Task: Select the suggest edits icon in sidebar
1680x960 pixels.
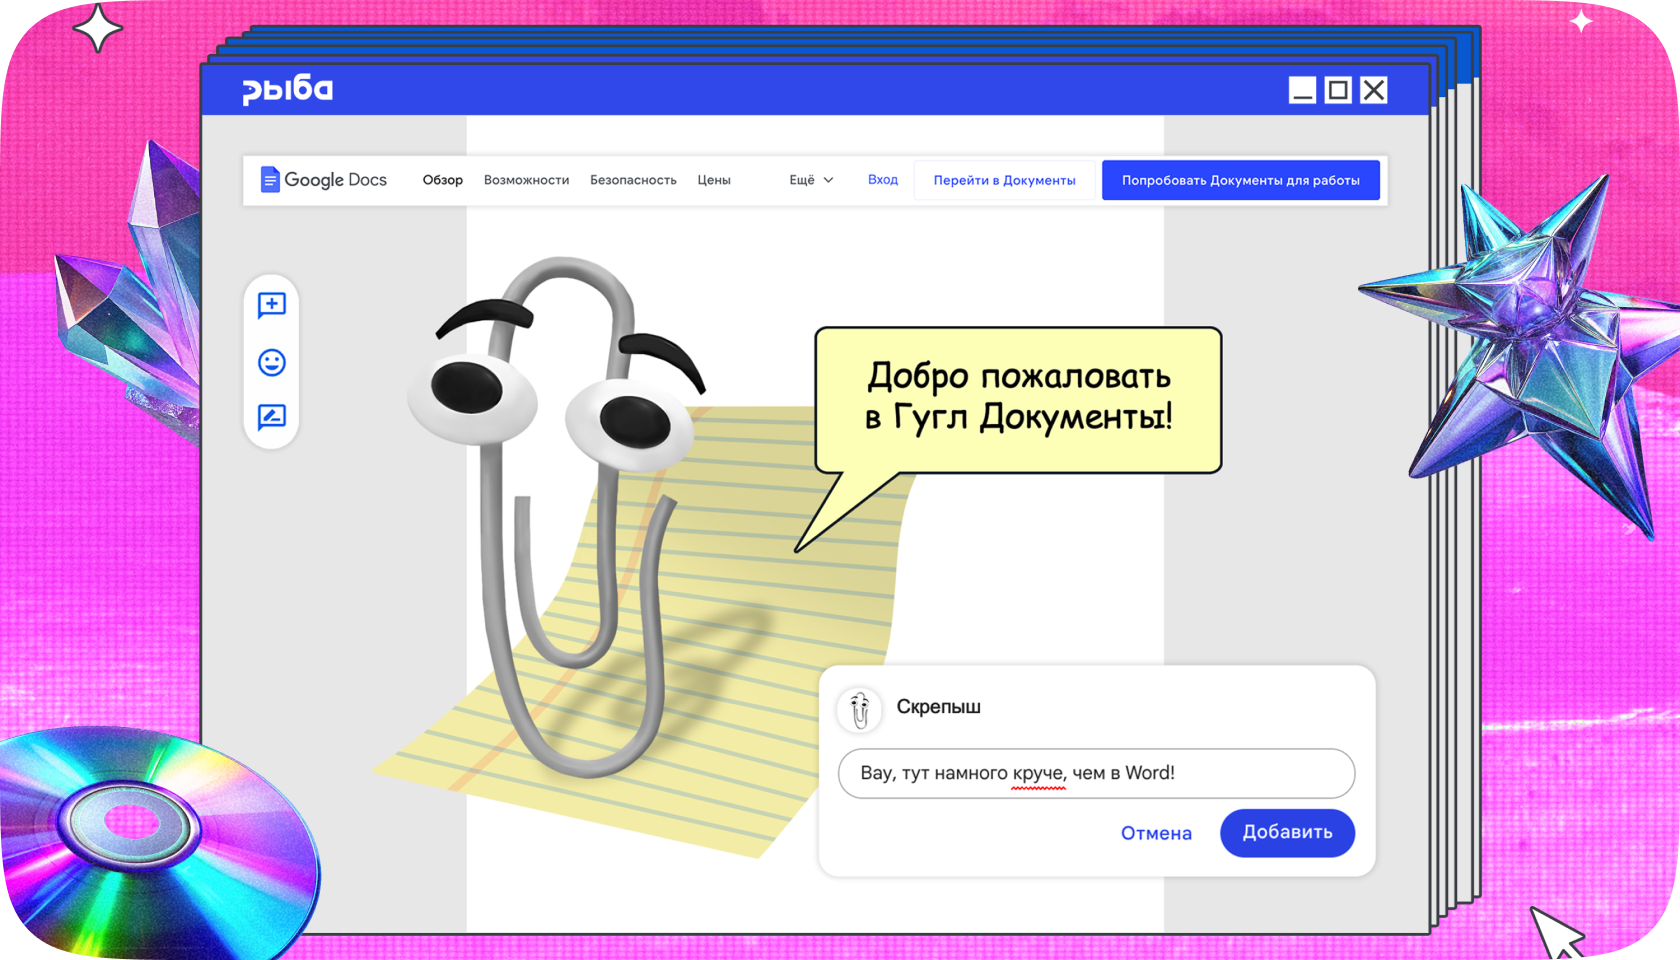Action: tap(272, 417)
